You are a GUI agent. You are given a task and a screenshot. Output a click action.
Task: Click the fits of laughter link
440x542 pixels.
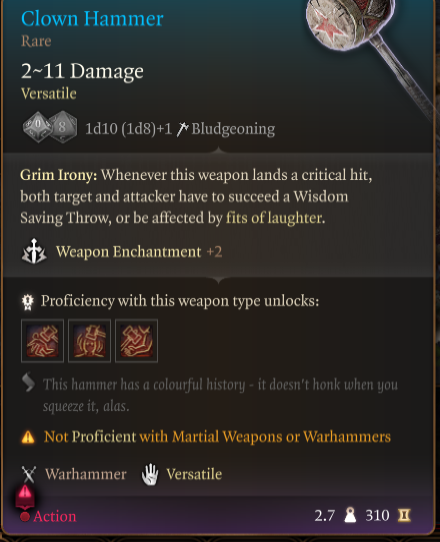click(x=275, y=218)
